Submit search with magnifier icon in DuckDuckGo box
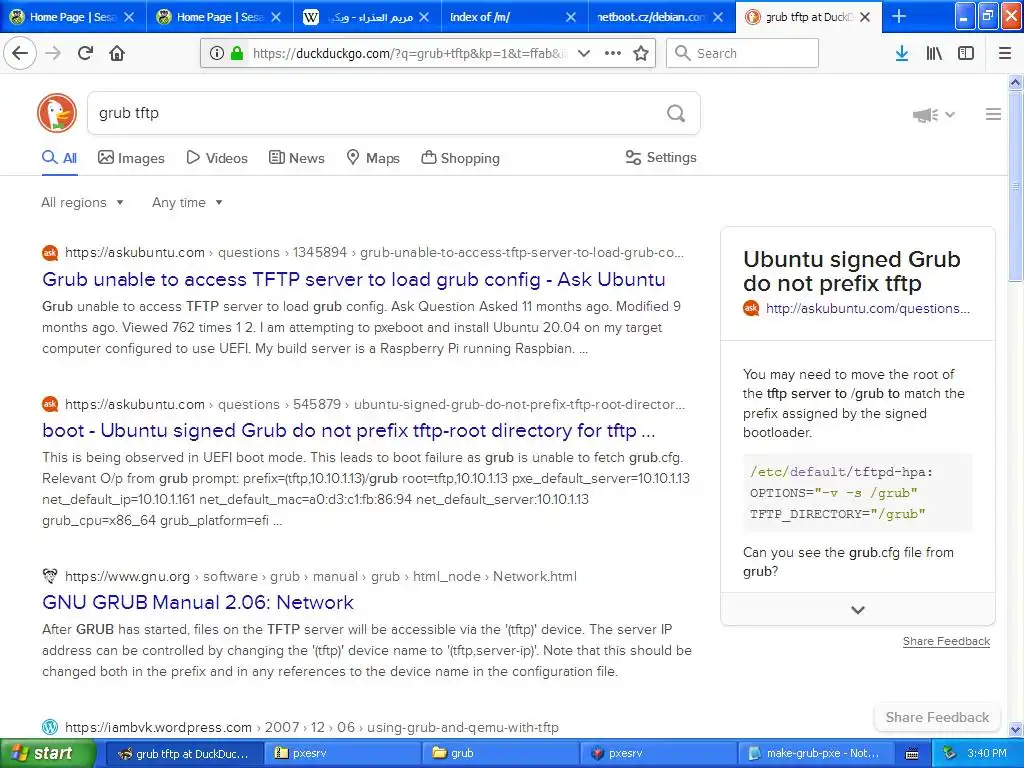1024x768 pixels. [676, 113]
